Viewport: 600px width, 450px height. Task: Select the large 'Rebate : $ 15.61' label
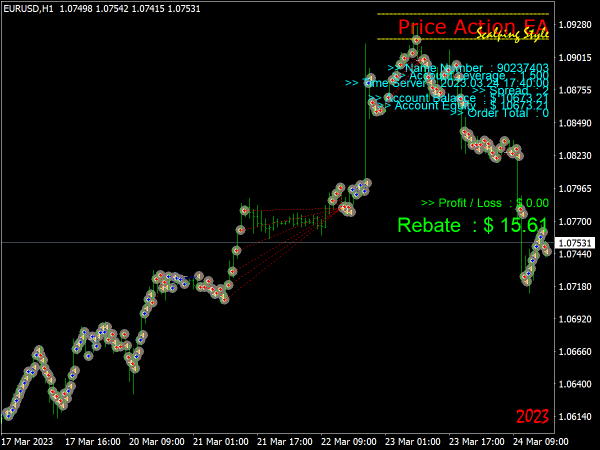[x=473, y=225]
